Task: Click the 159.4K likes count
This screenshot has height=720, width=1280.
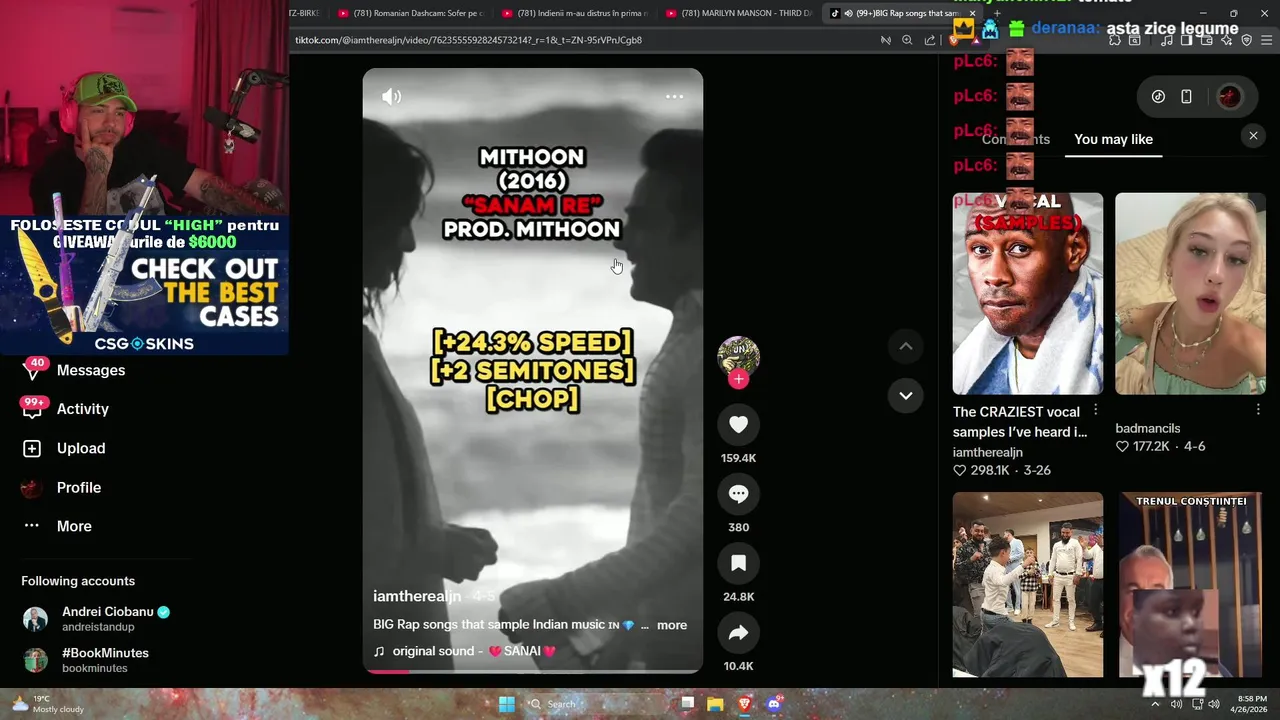Action: (x=738, y=458)
